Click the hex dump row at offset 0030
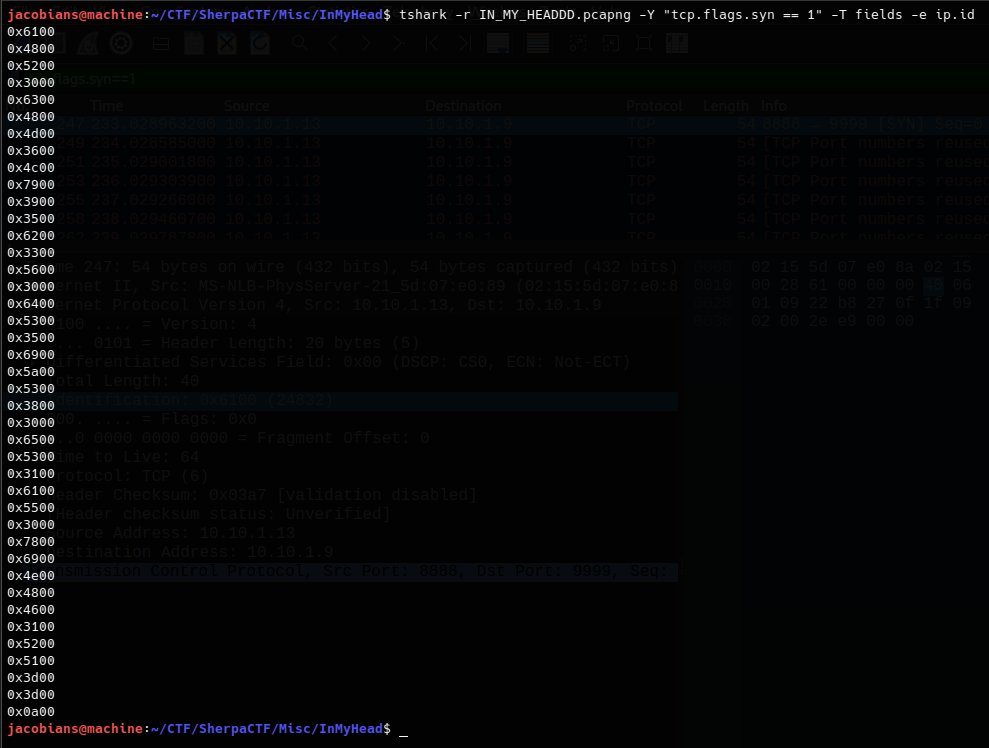989x748 pixels. coord(804,322)
